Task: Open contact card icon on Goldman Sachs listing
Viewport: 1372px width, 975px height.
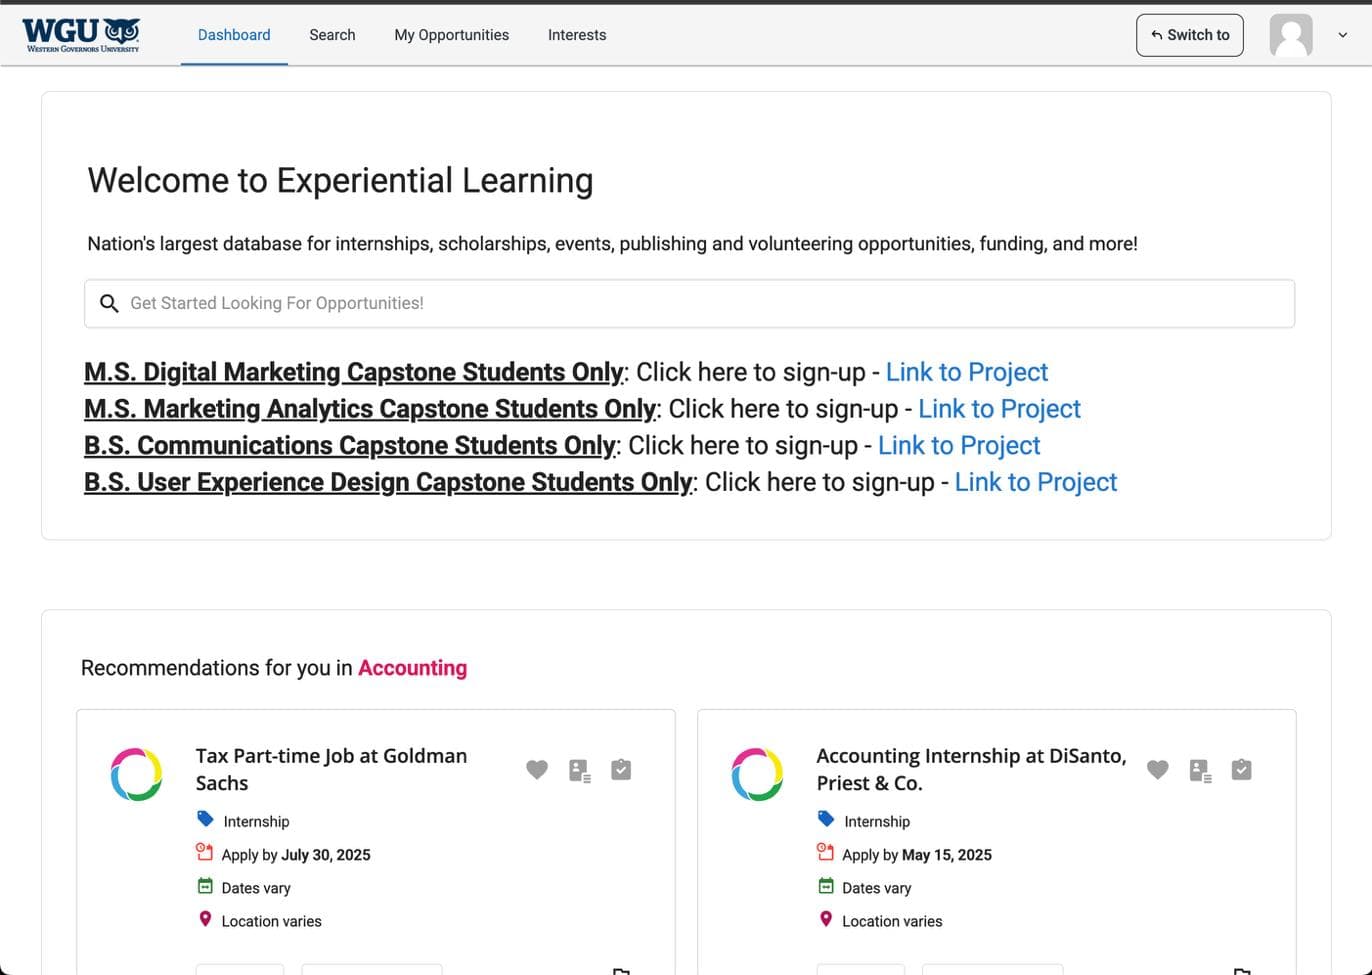Action: point(580,770)
